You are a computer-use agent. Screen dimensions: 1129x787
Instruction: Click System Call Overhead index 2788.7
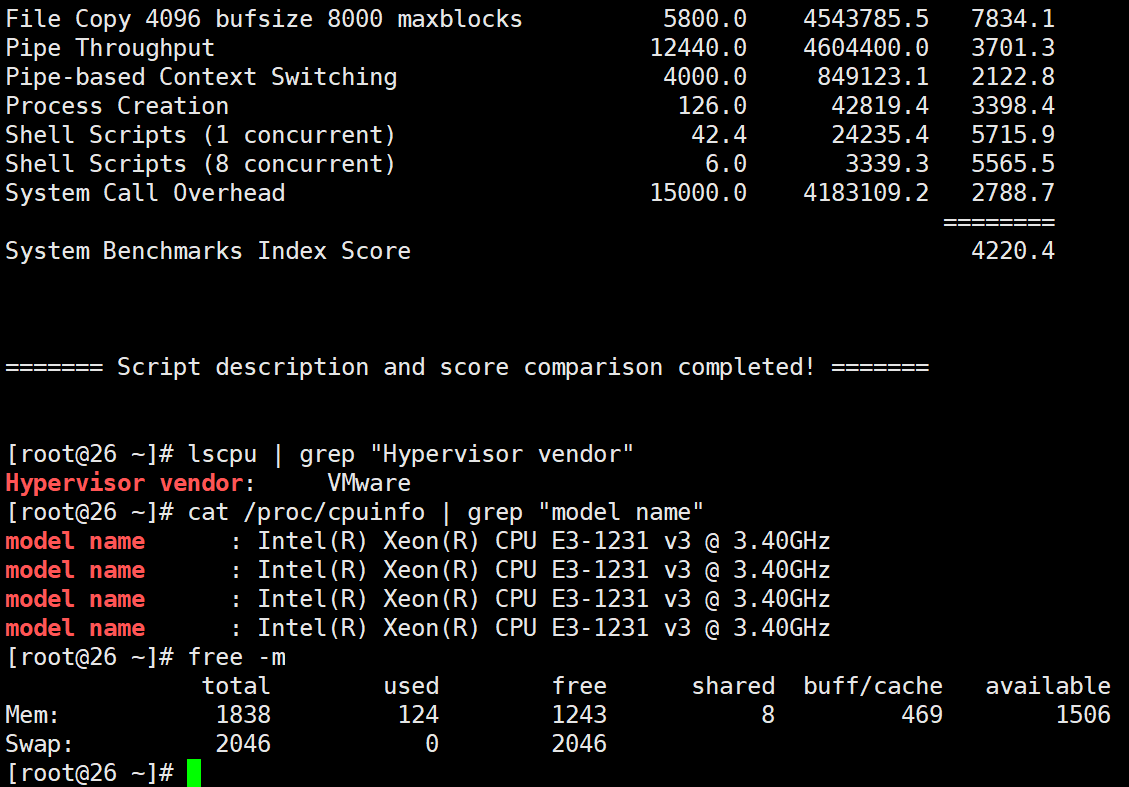(1012, 193)
